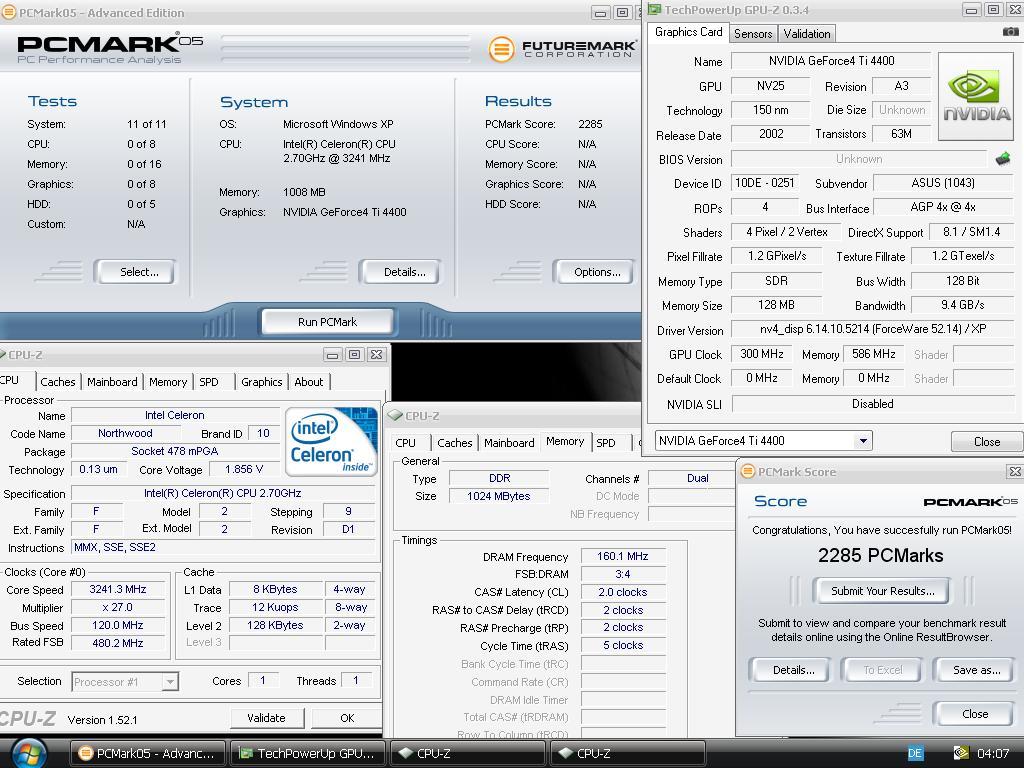Click the NVIDIA tray icon near the clock

tap(960, 753)
